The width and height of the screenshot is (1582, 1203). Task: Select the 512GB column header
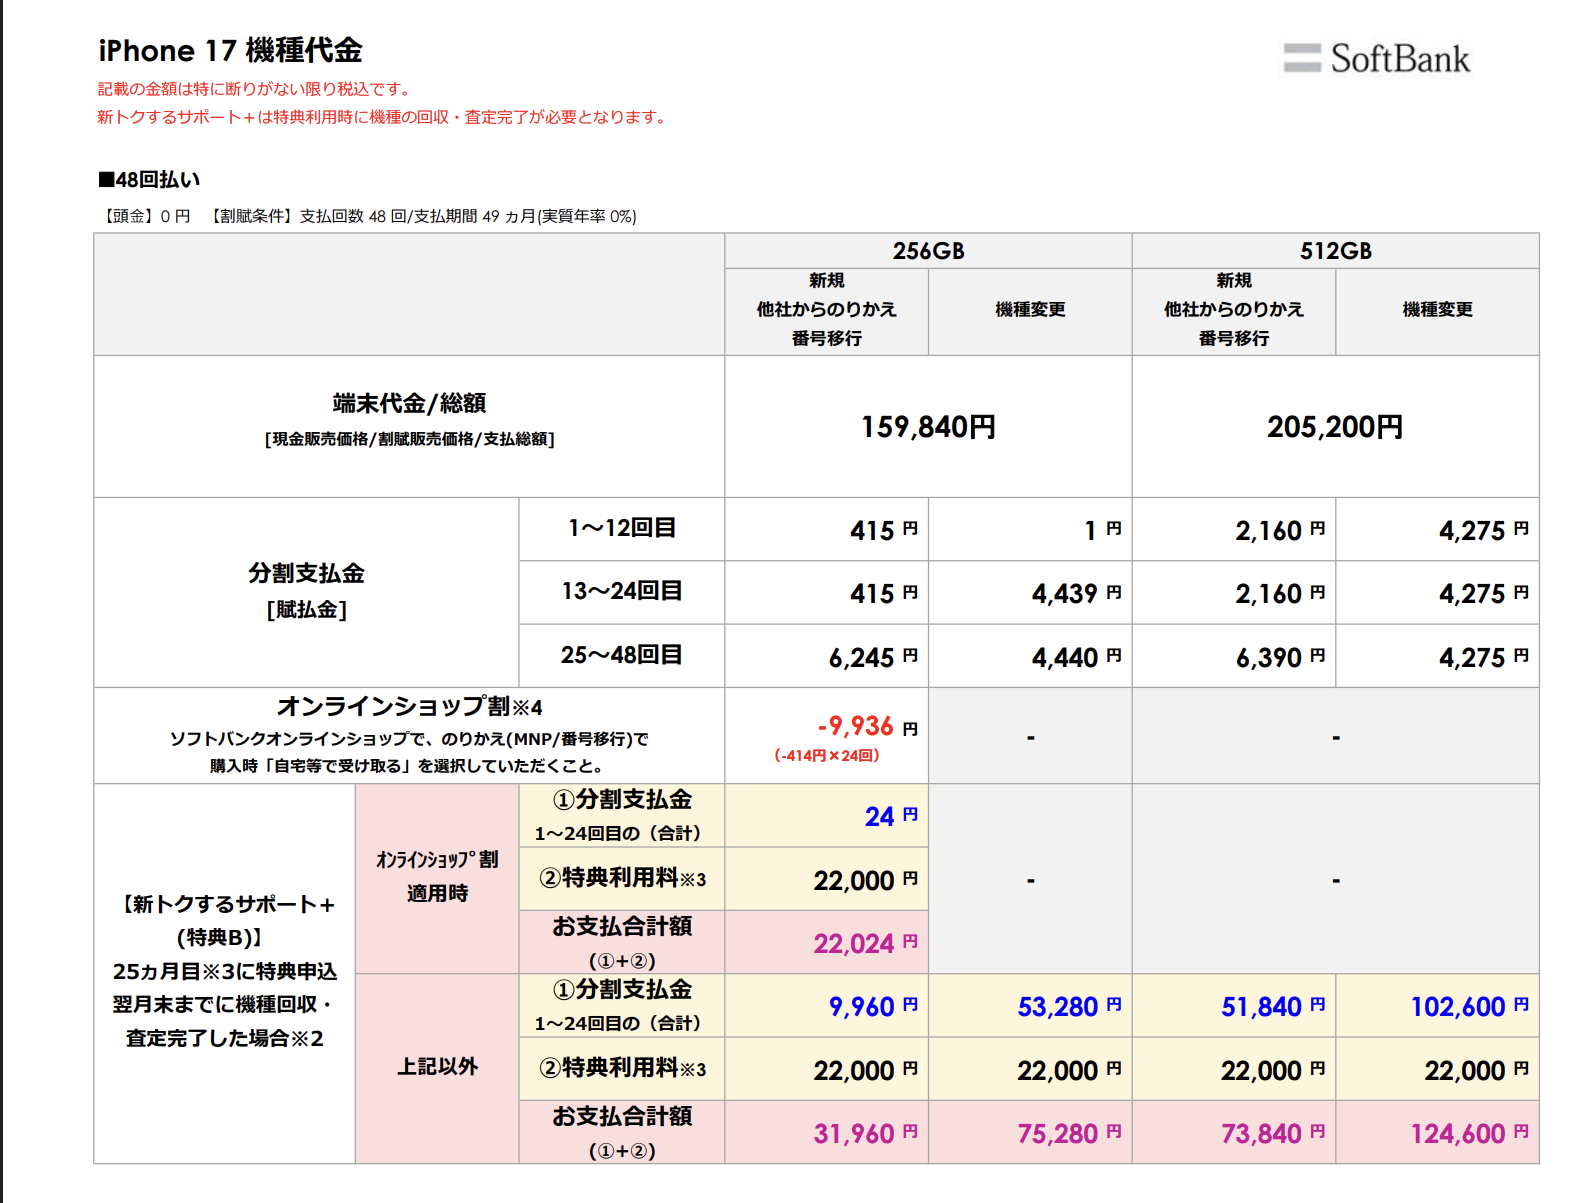tap(1335, 251)
